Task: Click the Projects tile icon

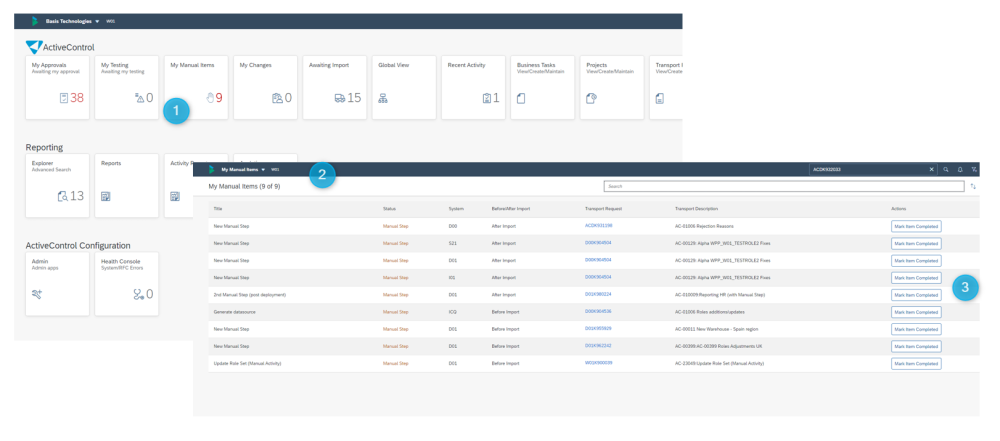Action: click(x=591, y=98)
